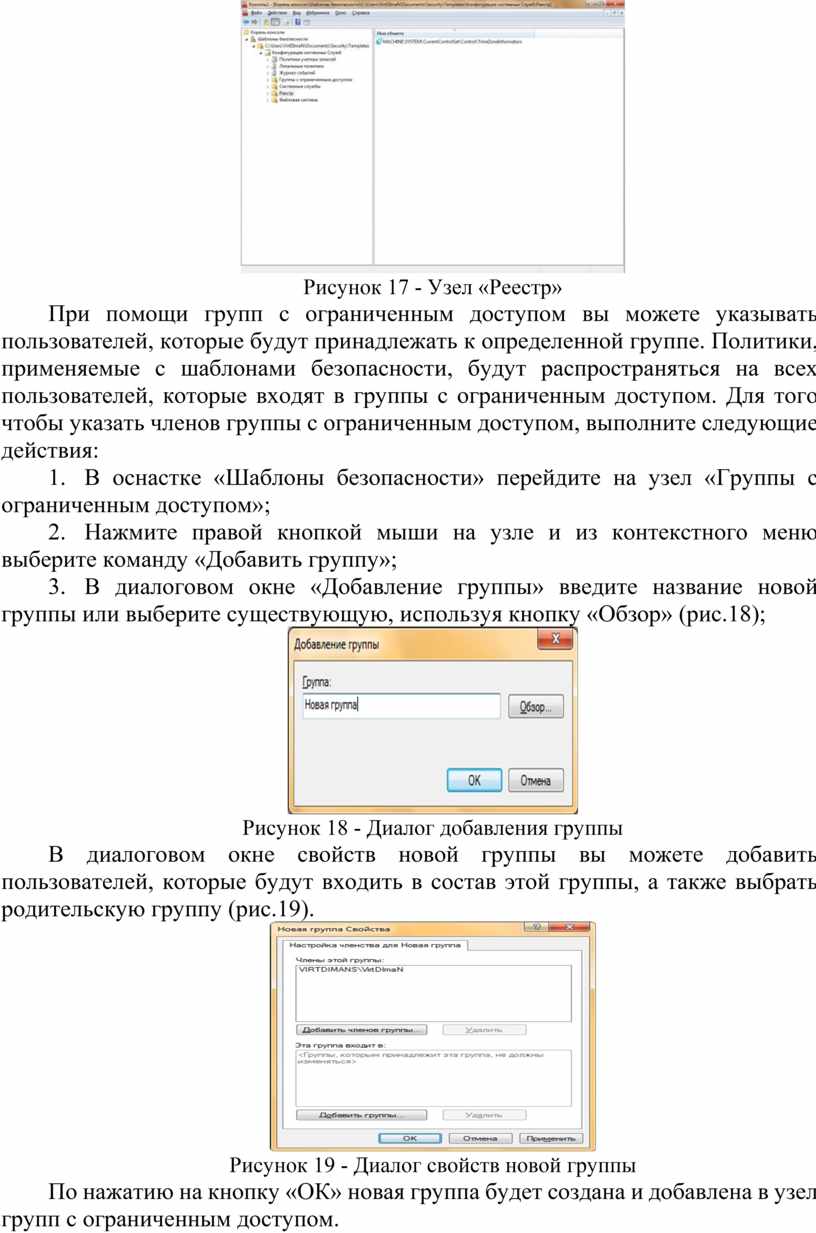Click the caption Рисунок 18 - Диалог добавления группы
The width and height of the screenshot is (816, 1233).
point(432,828)
